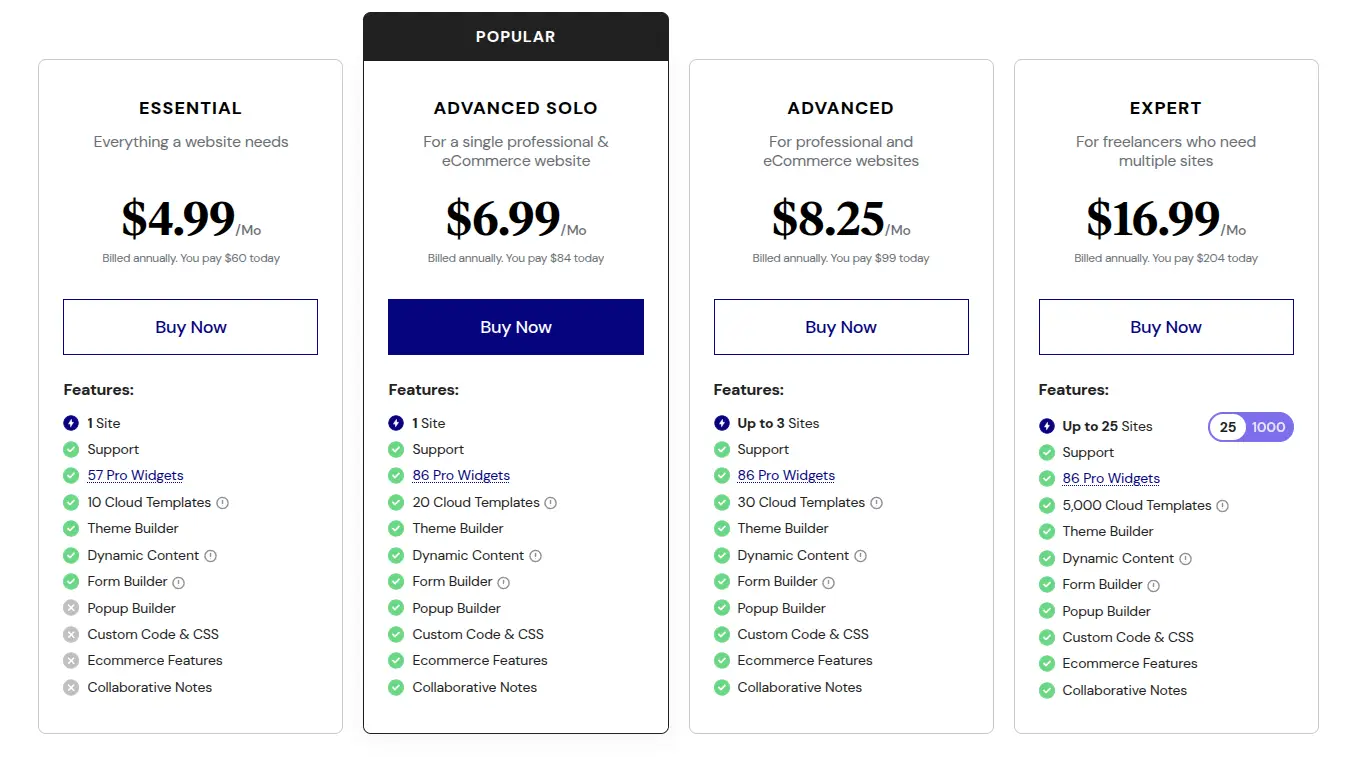Click Buy Now on the Advanced Solo plan
The height and width of the screenshot is (757, 1357).
(515, 326)
